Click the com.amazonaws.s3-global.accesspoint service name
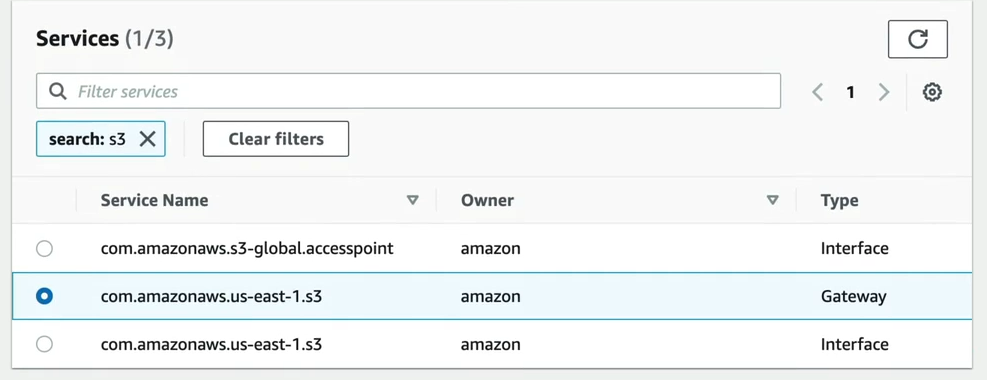 (x=247, y=249)
